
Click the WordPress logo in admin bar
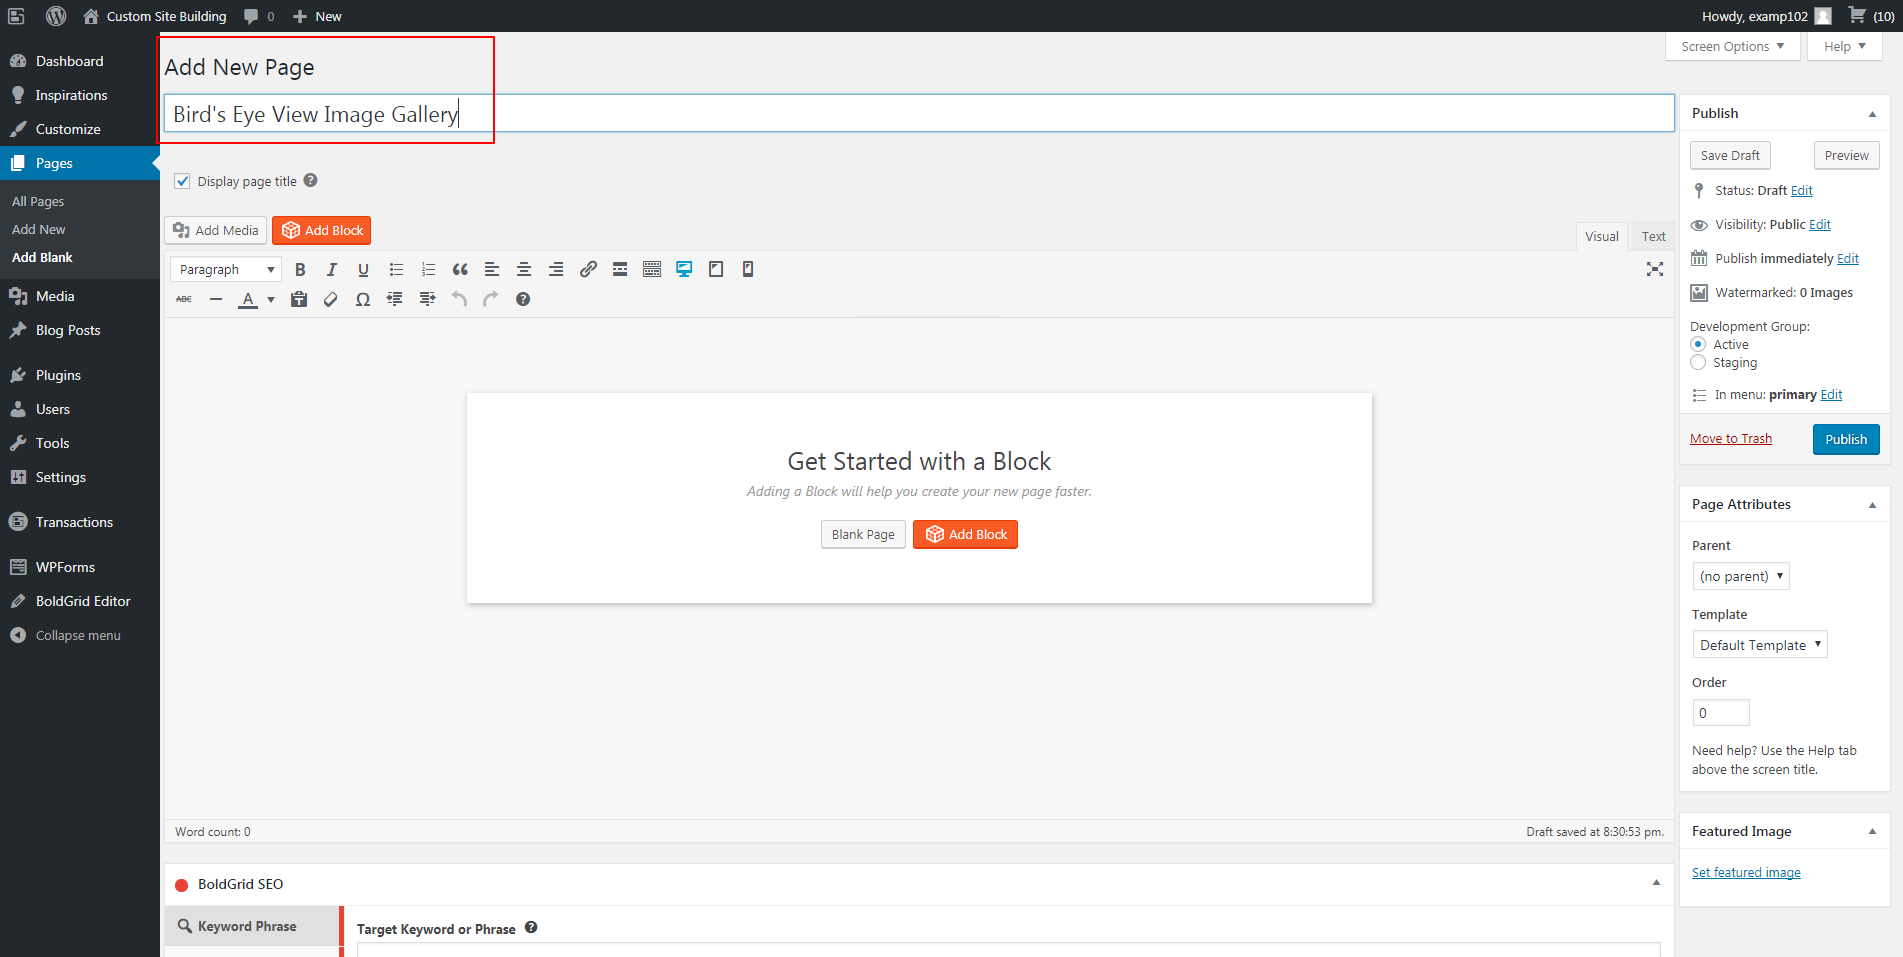tap(56, 16)
